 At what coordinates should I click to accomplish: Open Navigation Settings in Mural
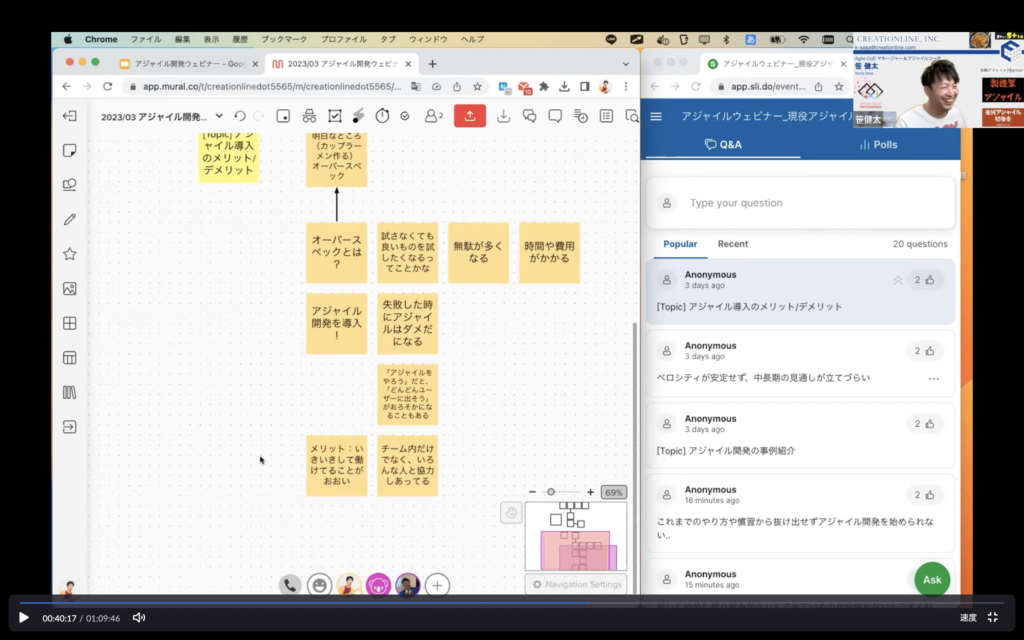click(x=576, y=584)
